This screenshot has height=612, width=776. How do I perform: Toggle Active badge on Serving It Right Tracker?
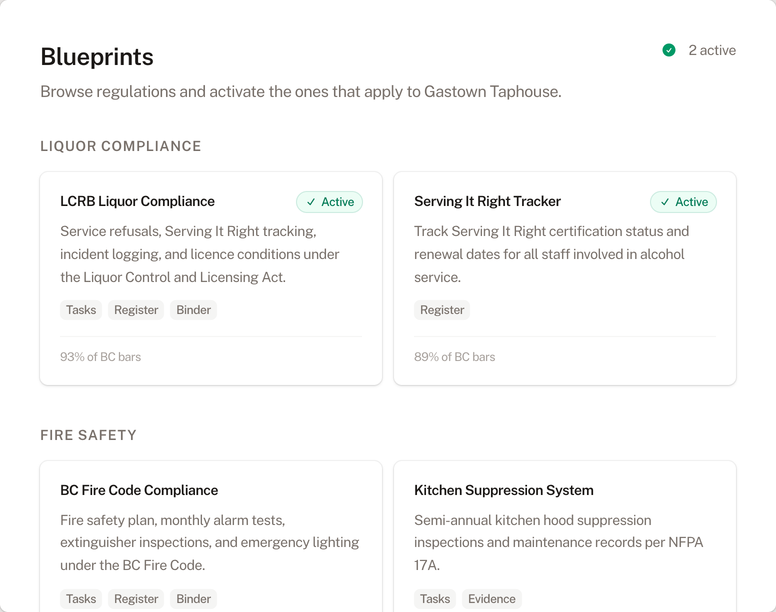(683, 202)
